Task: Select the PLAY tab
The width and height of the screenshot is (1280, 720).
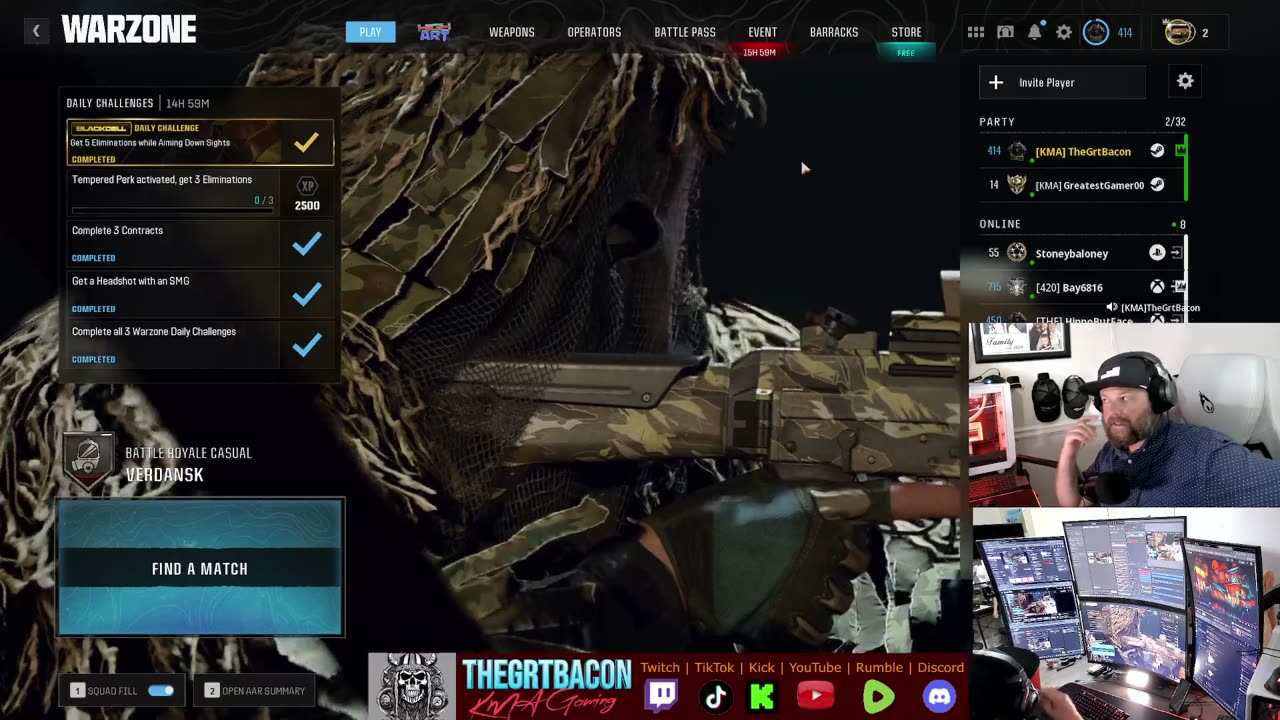Action: coord(370,32)
